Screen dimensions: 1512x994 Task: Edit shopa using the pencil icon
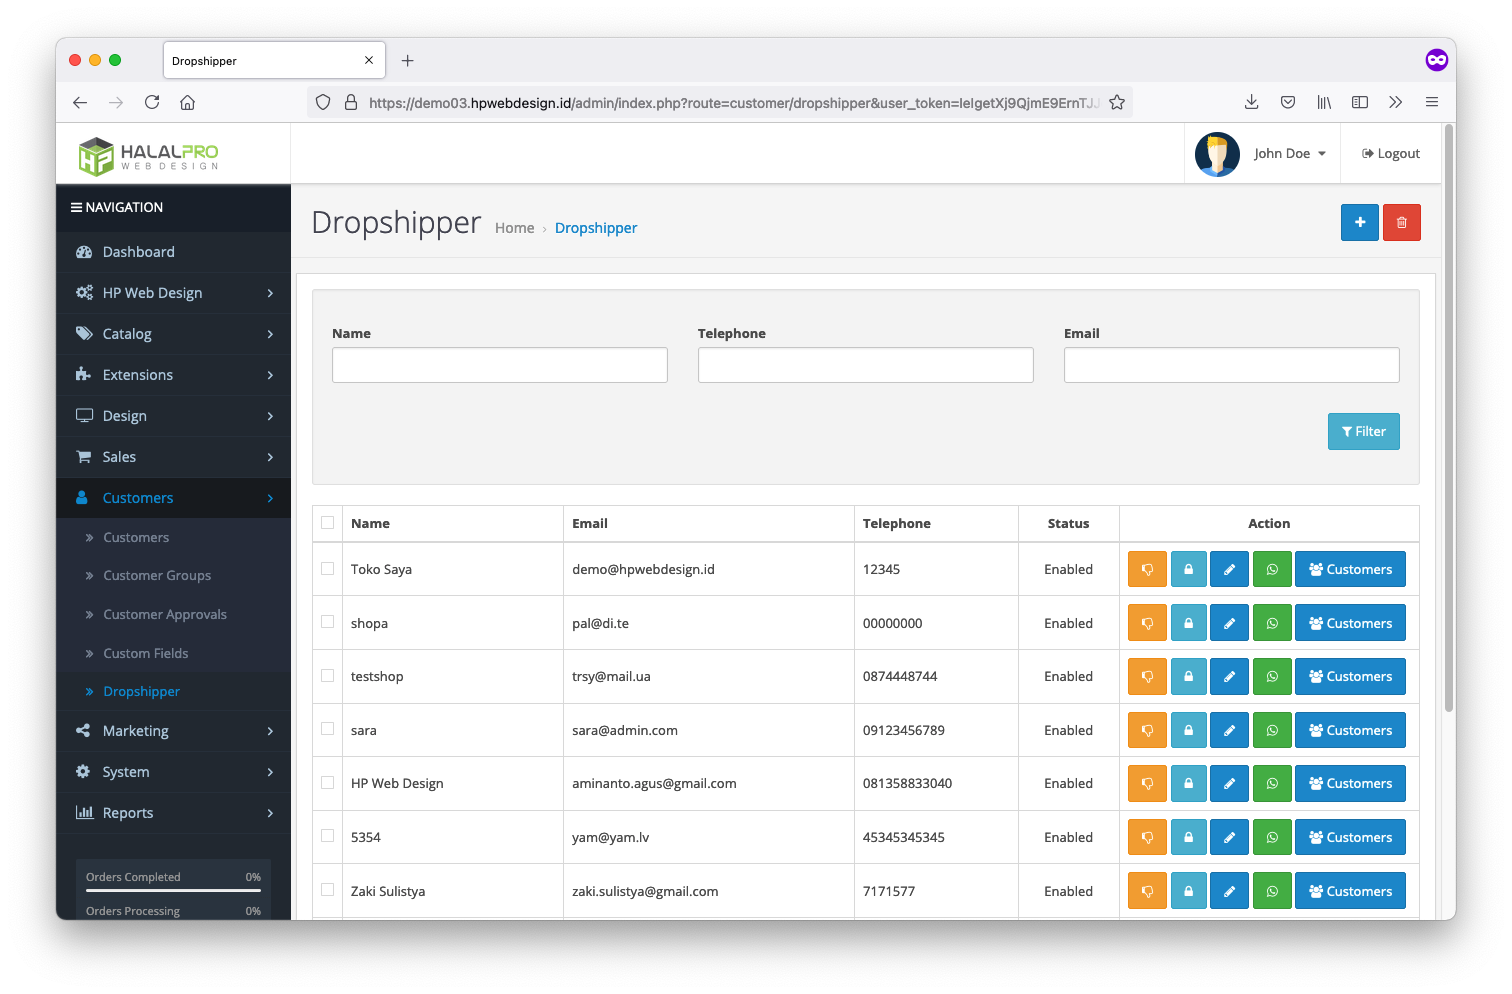click(x=1229, y=623)
